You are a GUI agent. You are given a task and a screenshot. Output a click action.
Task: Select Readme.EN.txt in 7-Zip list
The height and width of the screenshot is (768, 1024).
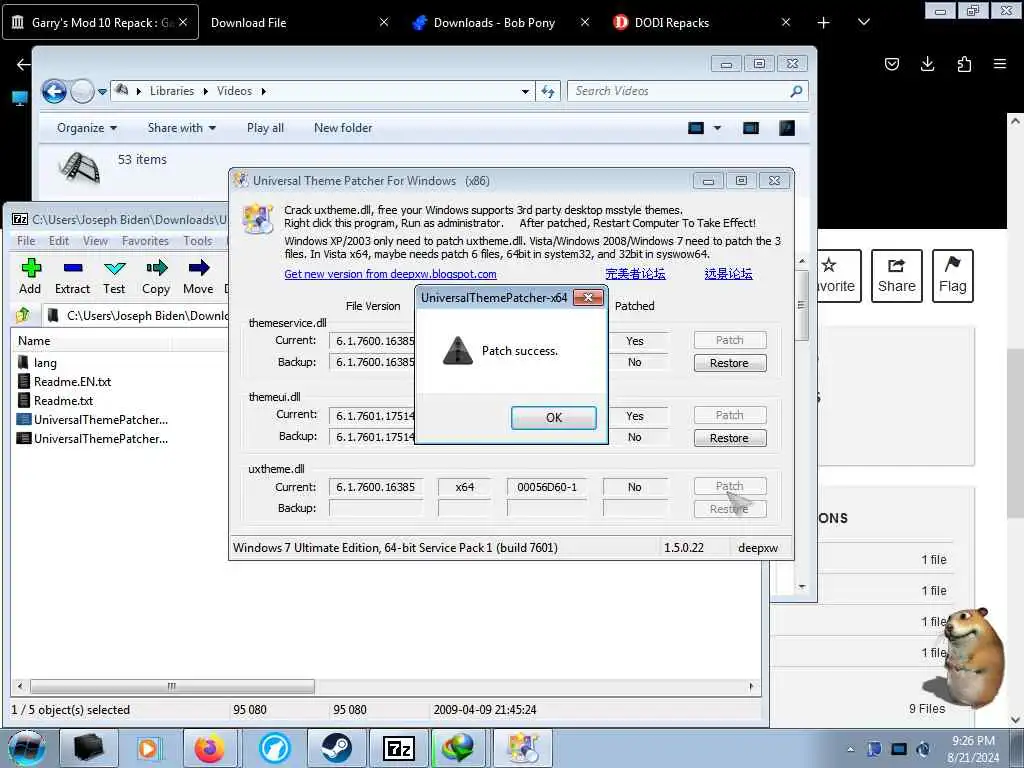(72, 381)
